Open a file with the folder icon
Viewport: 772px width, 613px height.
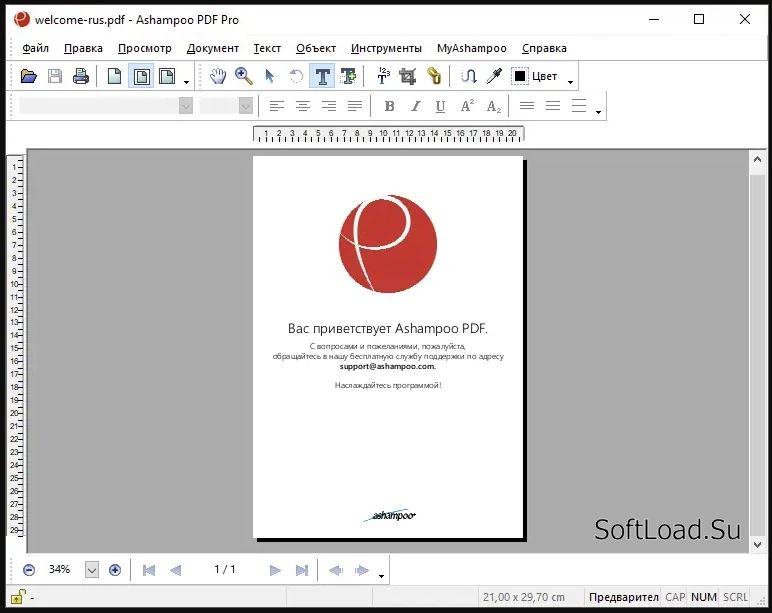29,76
